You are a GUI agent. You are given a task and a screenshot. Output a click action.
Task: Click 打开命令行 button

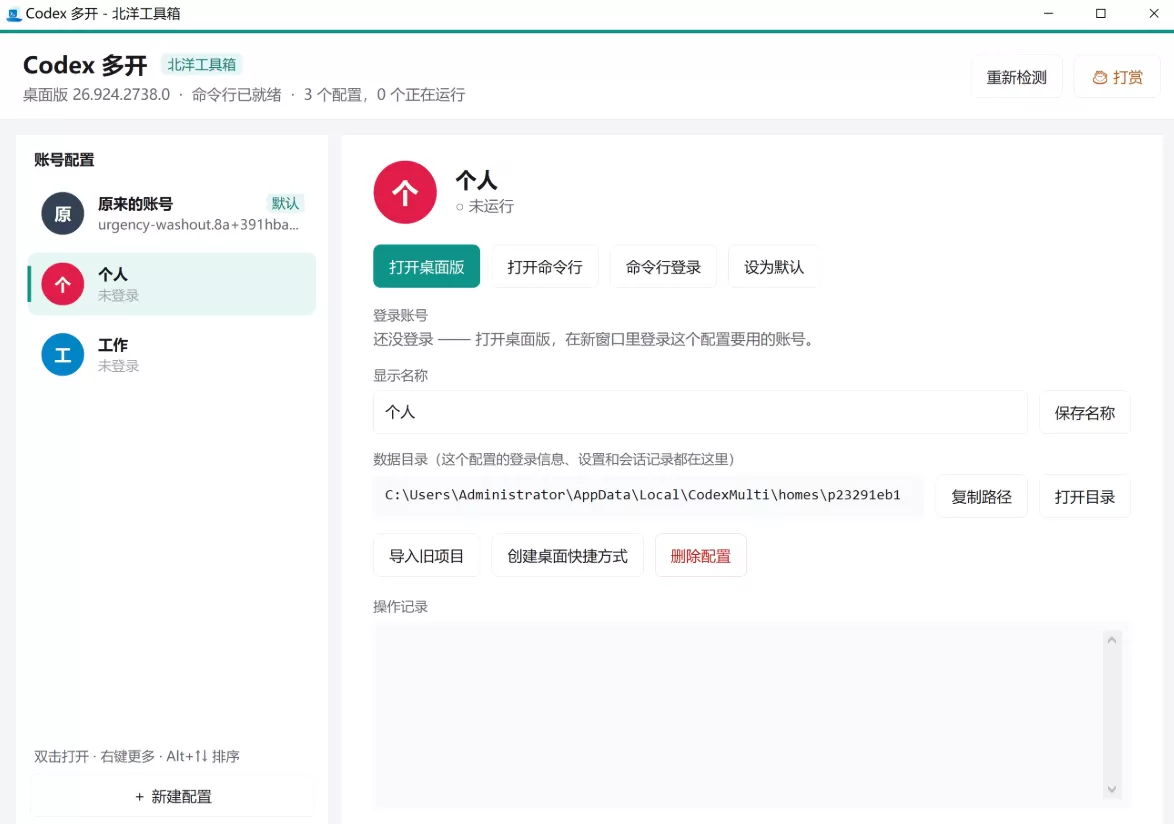[544, 266]
